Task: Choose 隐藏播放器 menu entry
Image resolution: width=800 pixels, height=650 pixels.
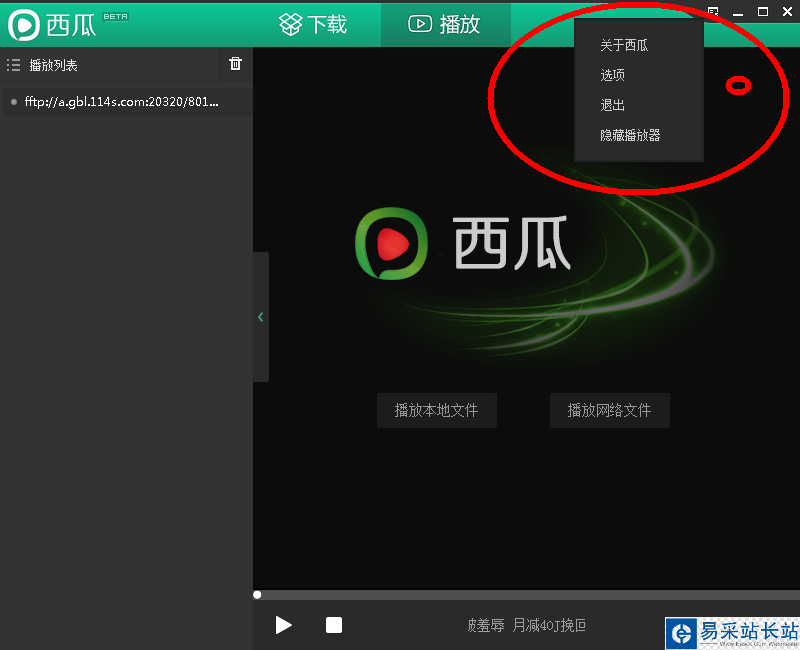Action: 630,135
